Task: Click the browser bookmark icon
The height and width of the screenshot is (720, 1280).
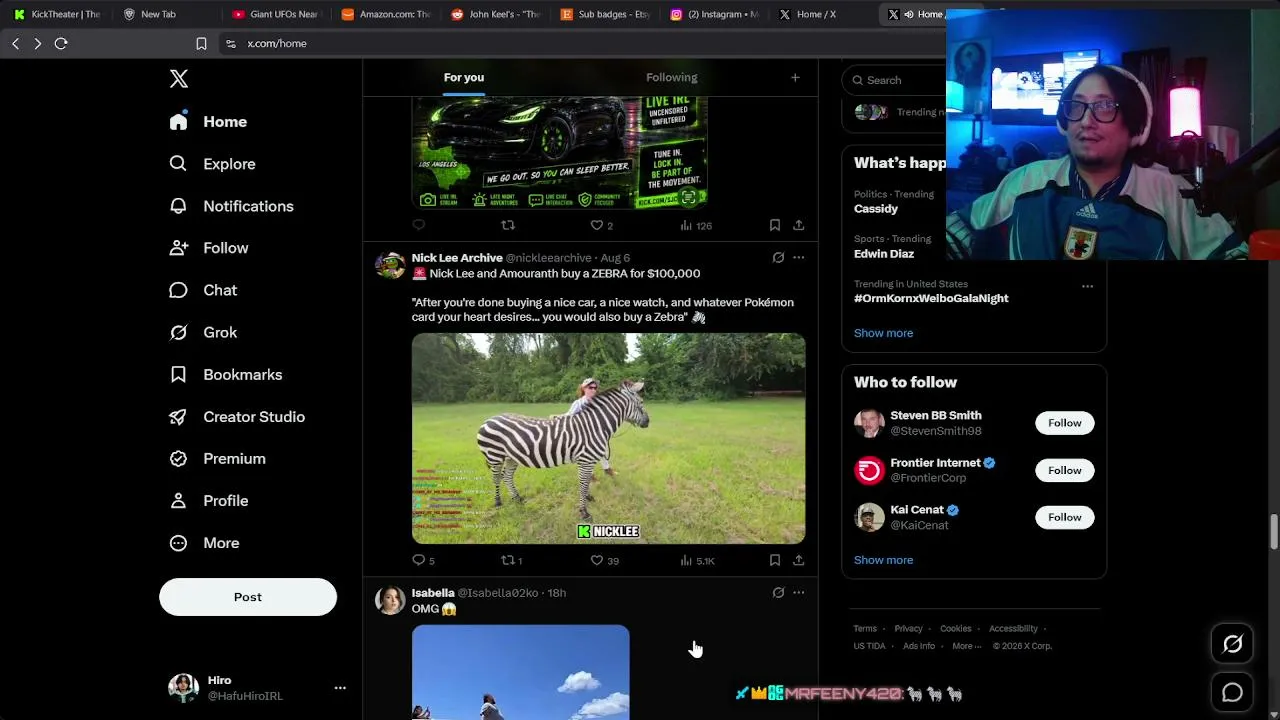Action: click(201, 43)
